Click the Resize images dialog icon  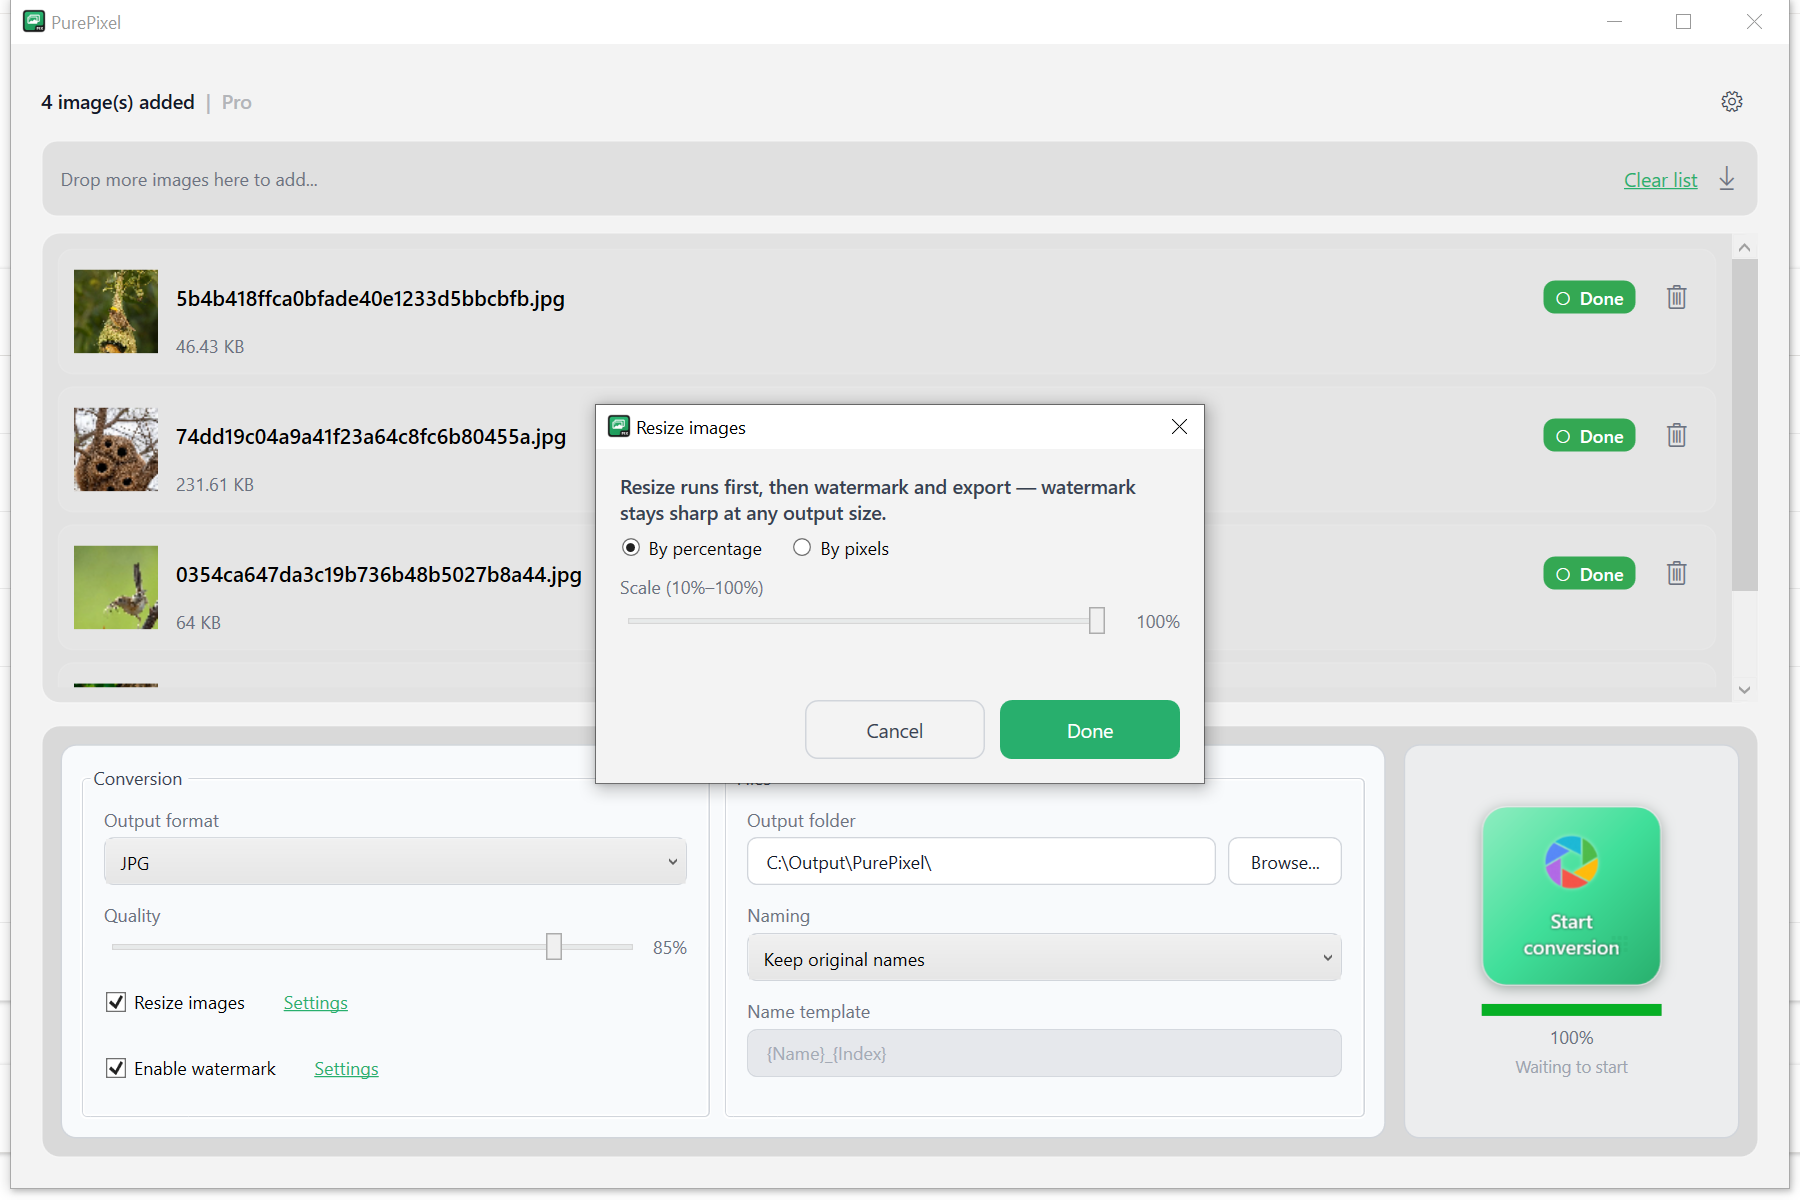pos(619,427)
